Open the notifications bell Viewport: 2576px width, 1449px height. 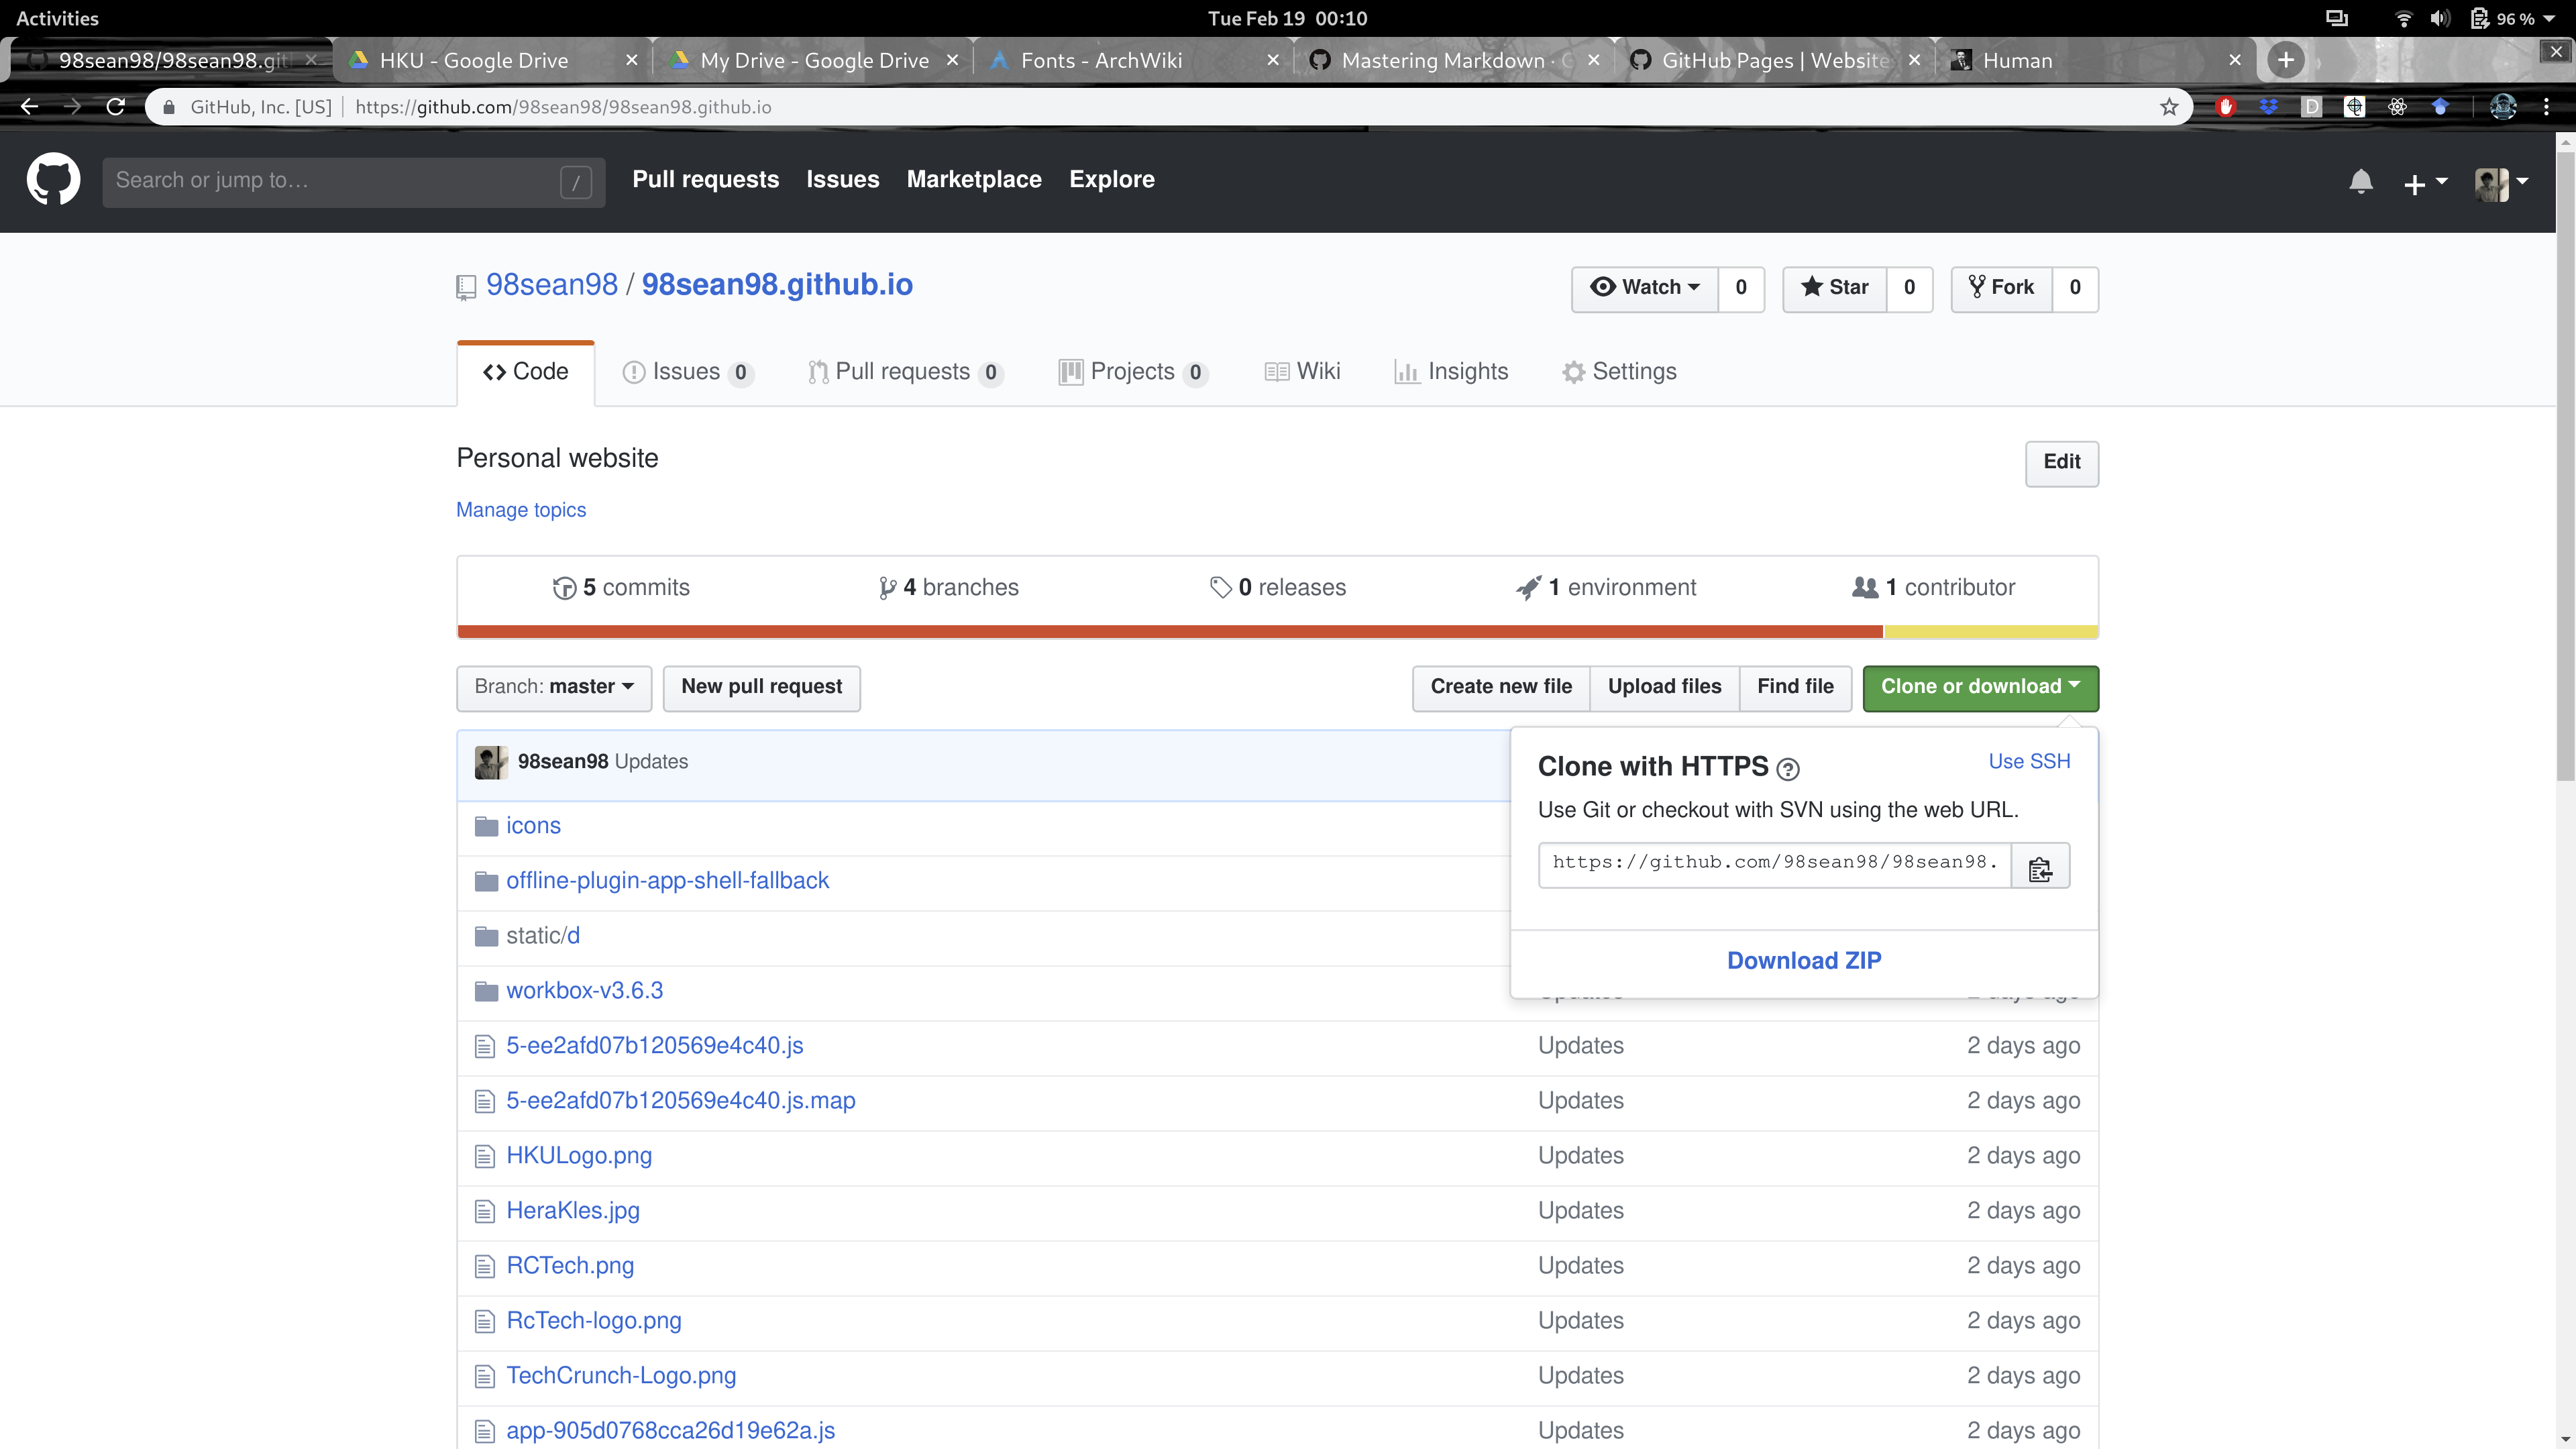(2360, 182)
